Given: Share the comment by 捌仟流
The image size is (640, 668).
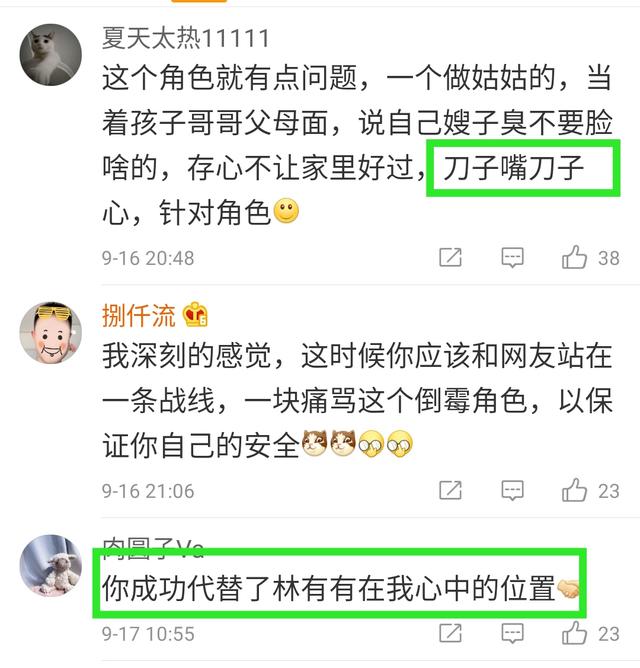Looking at the screenshot, I should pos(450,490).
